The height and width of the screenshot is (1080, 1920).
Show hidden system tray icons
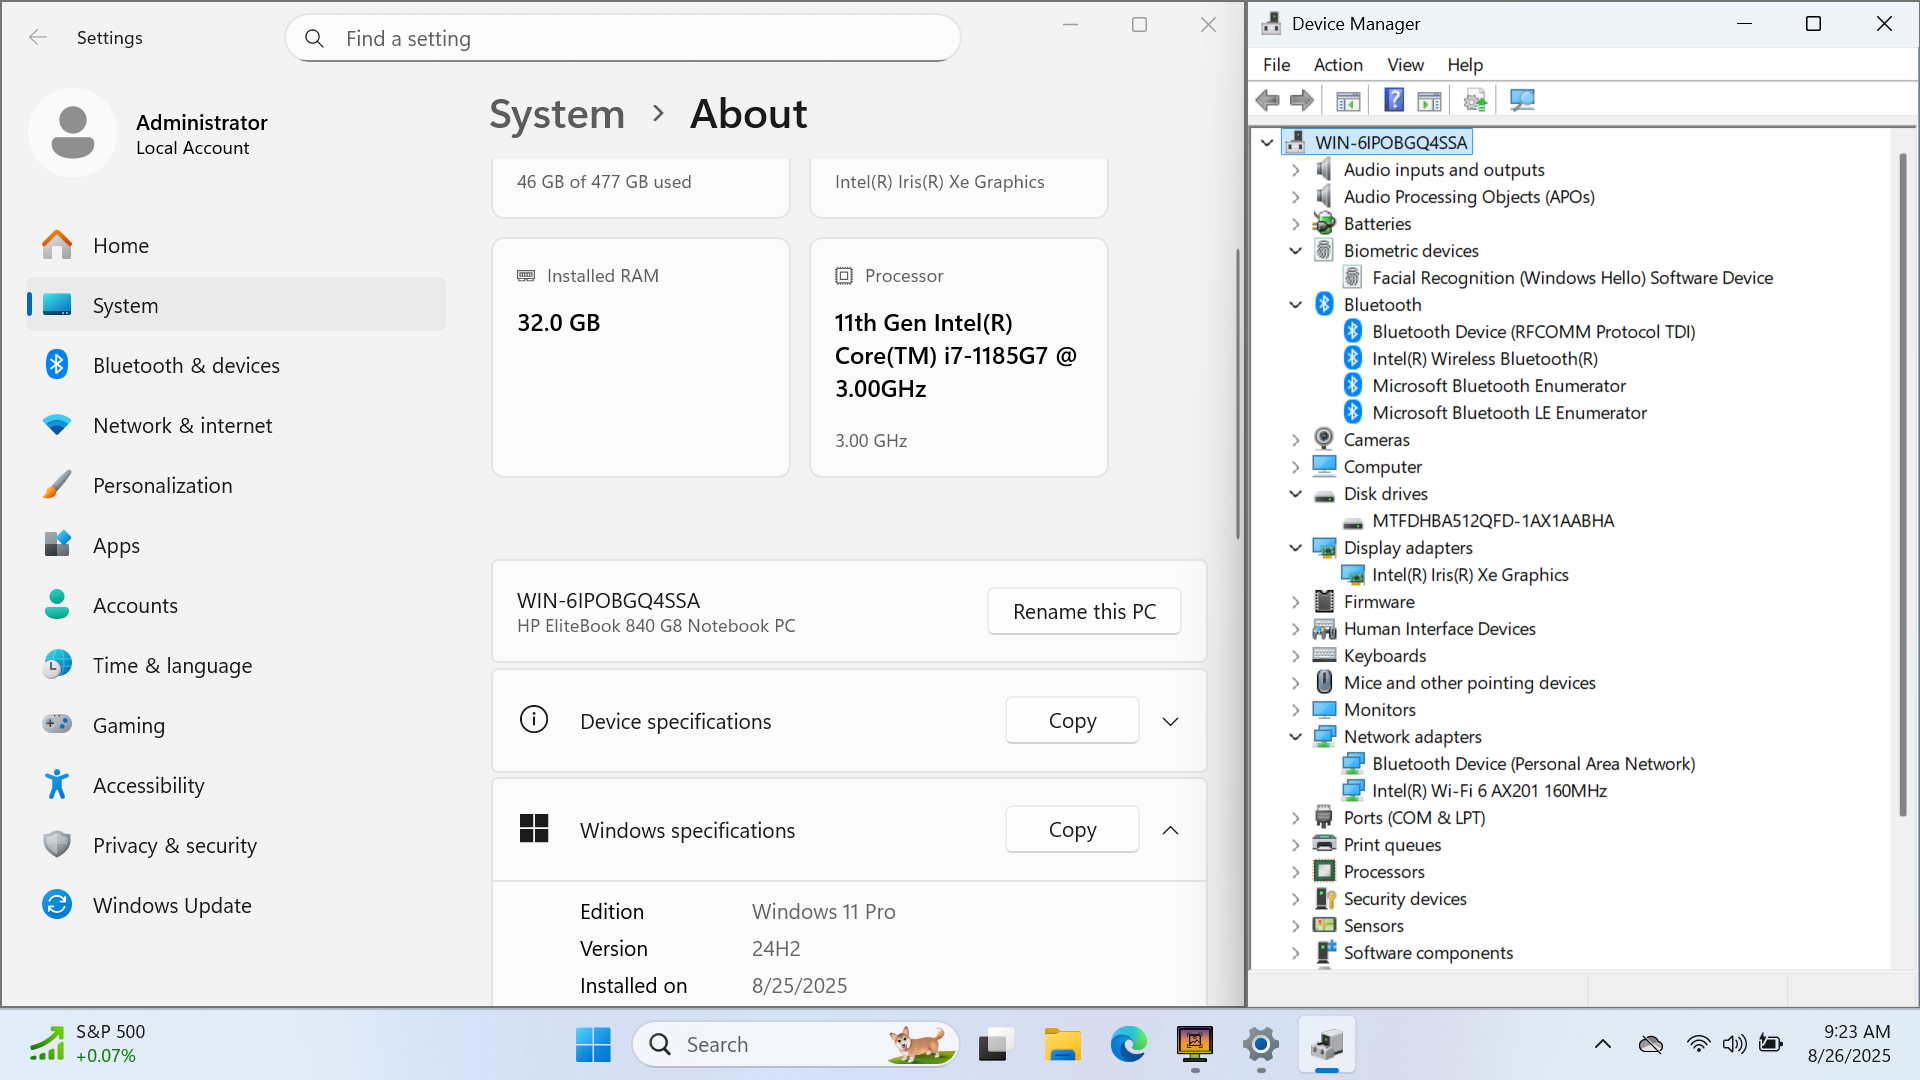1603,1044
